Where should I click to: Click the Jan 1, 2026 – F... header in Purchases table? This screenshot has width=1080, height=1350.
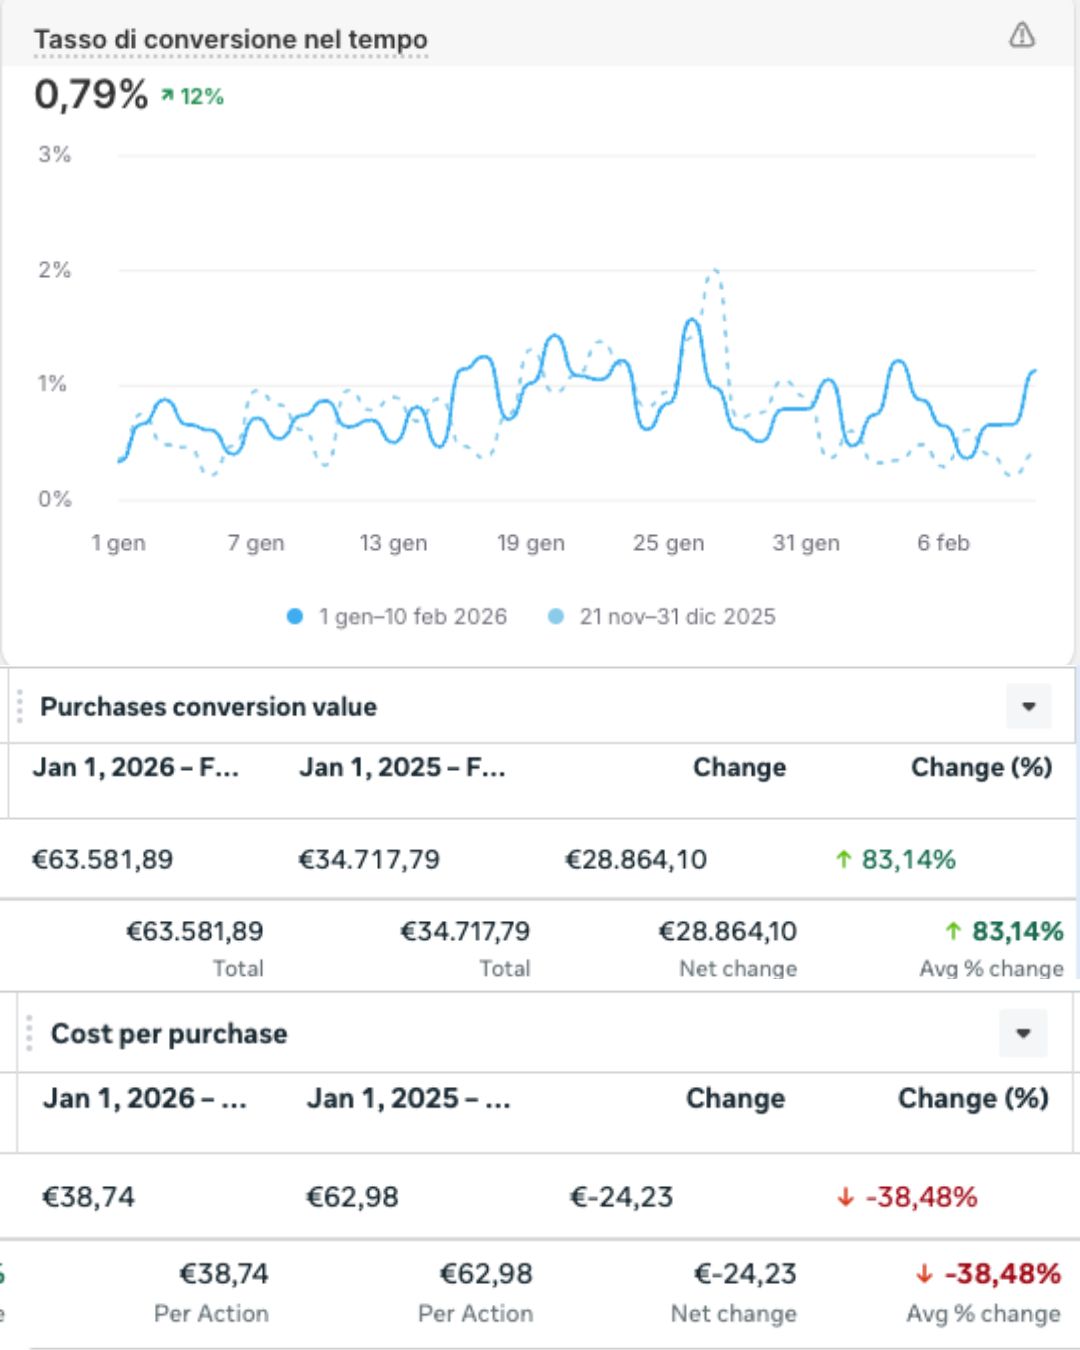click(x=135, y=767)
